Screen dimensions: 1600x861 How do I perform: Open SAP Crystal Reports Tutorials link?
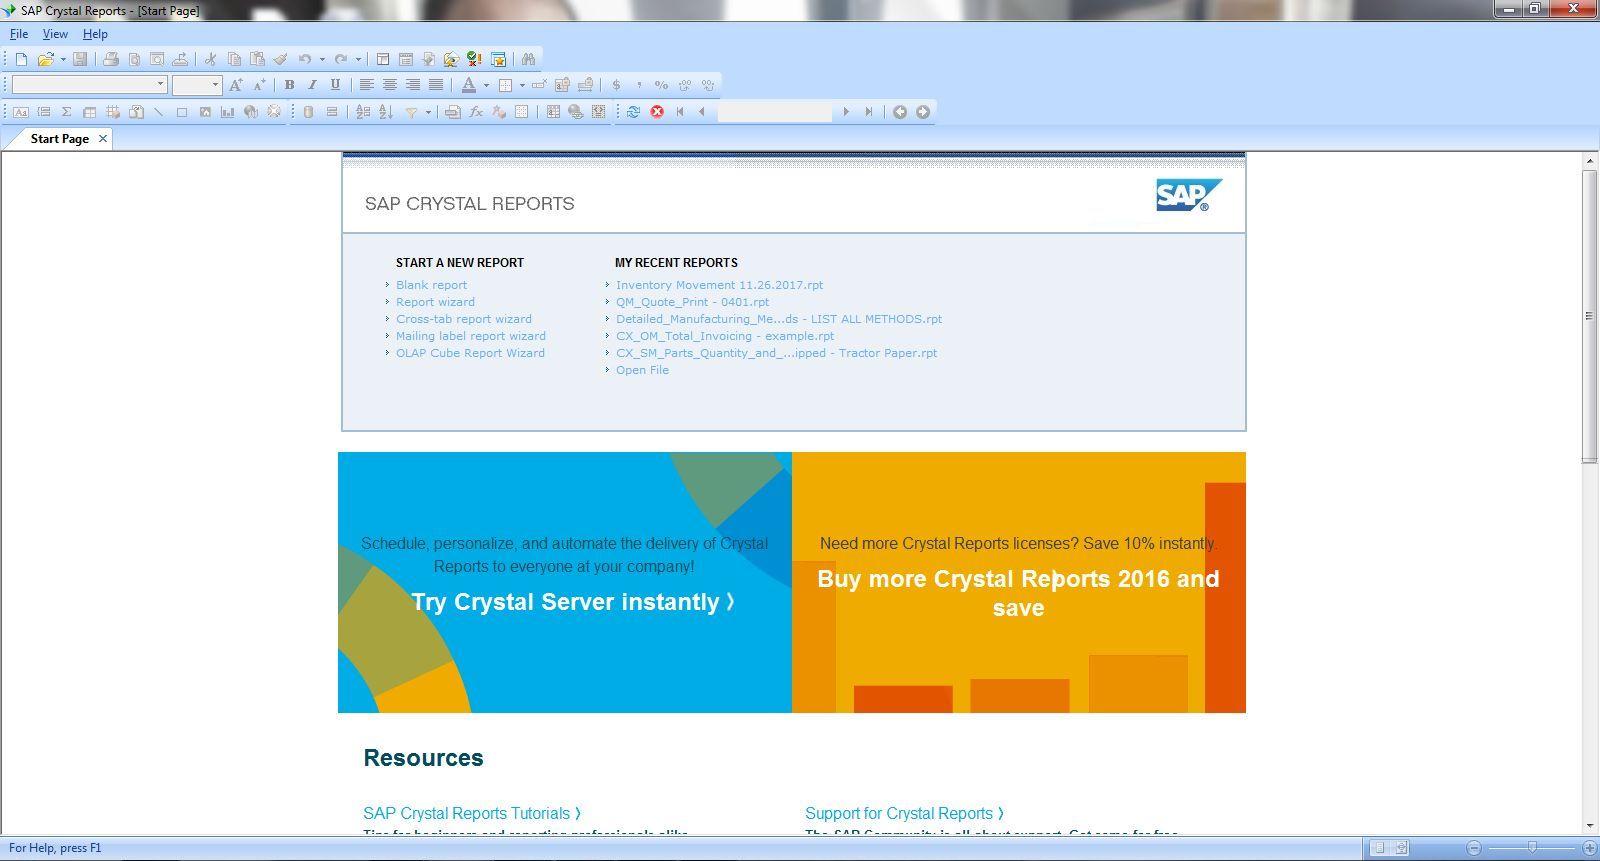[x=472, y=814]
